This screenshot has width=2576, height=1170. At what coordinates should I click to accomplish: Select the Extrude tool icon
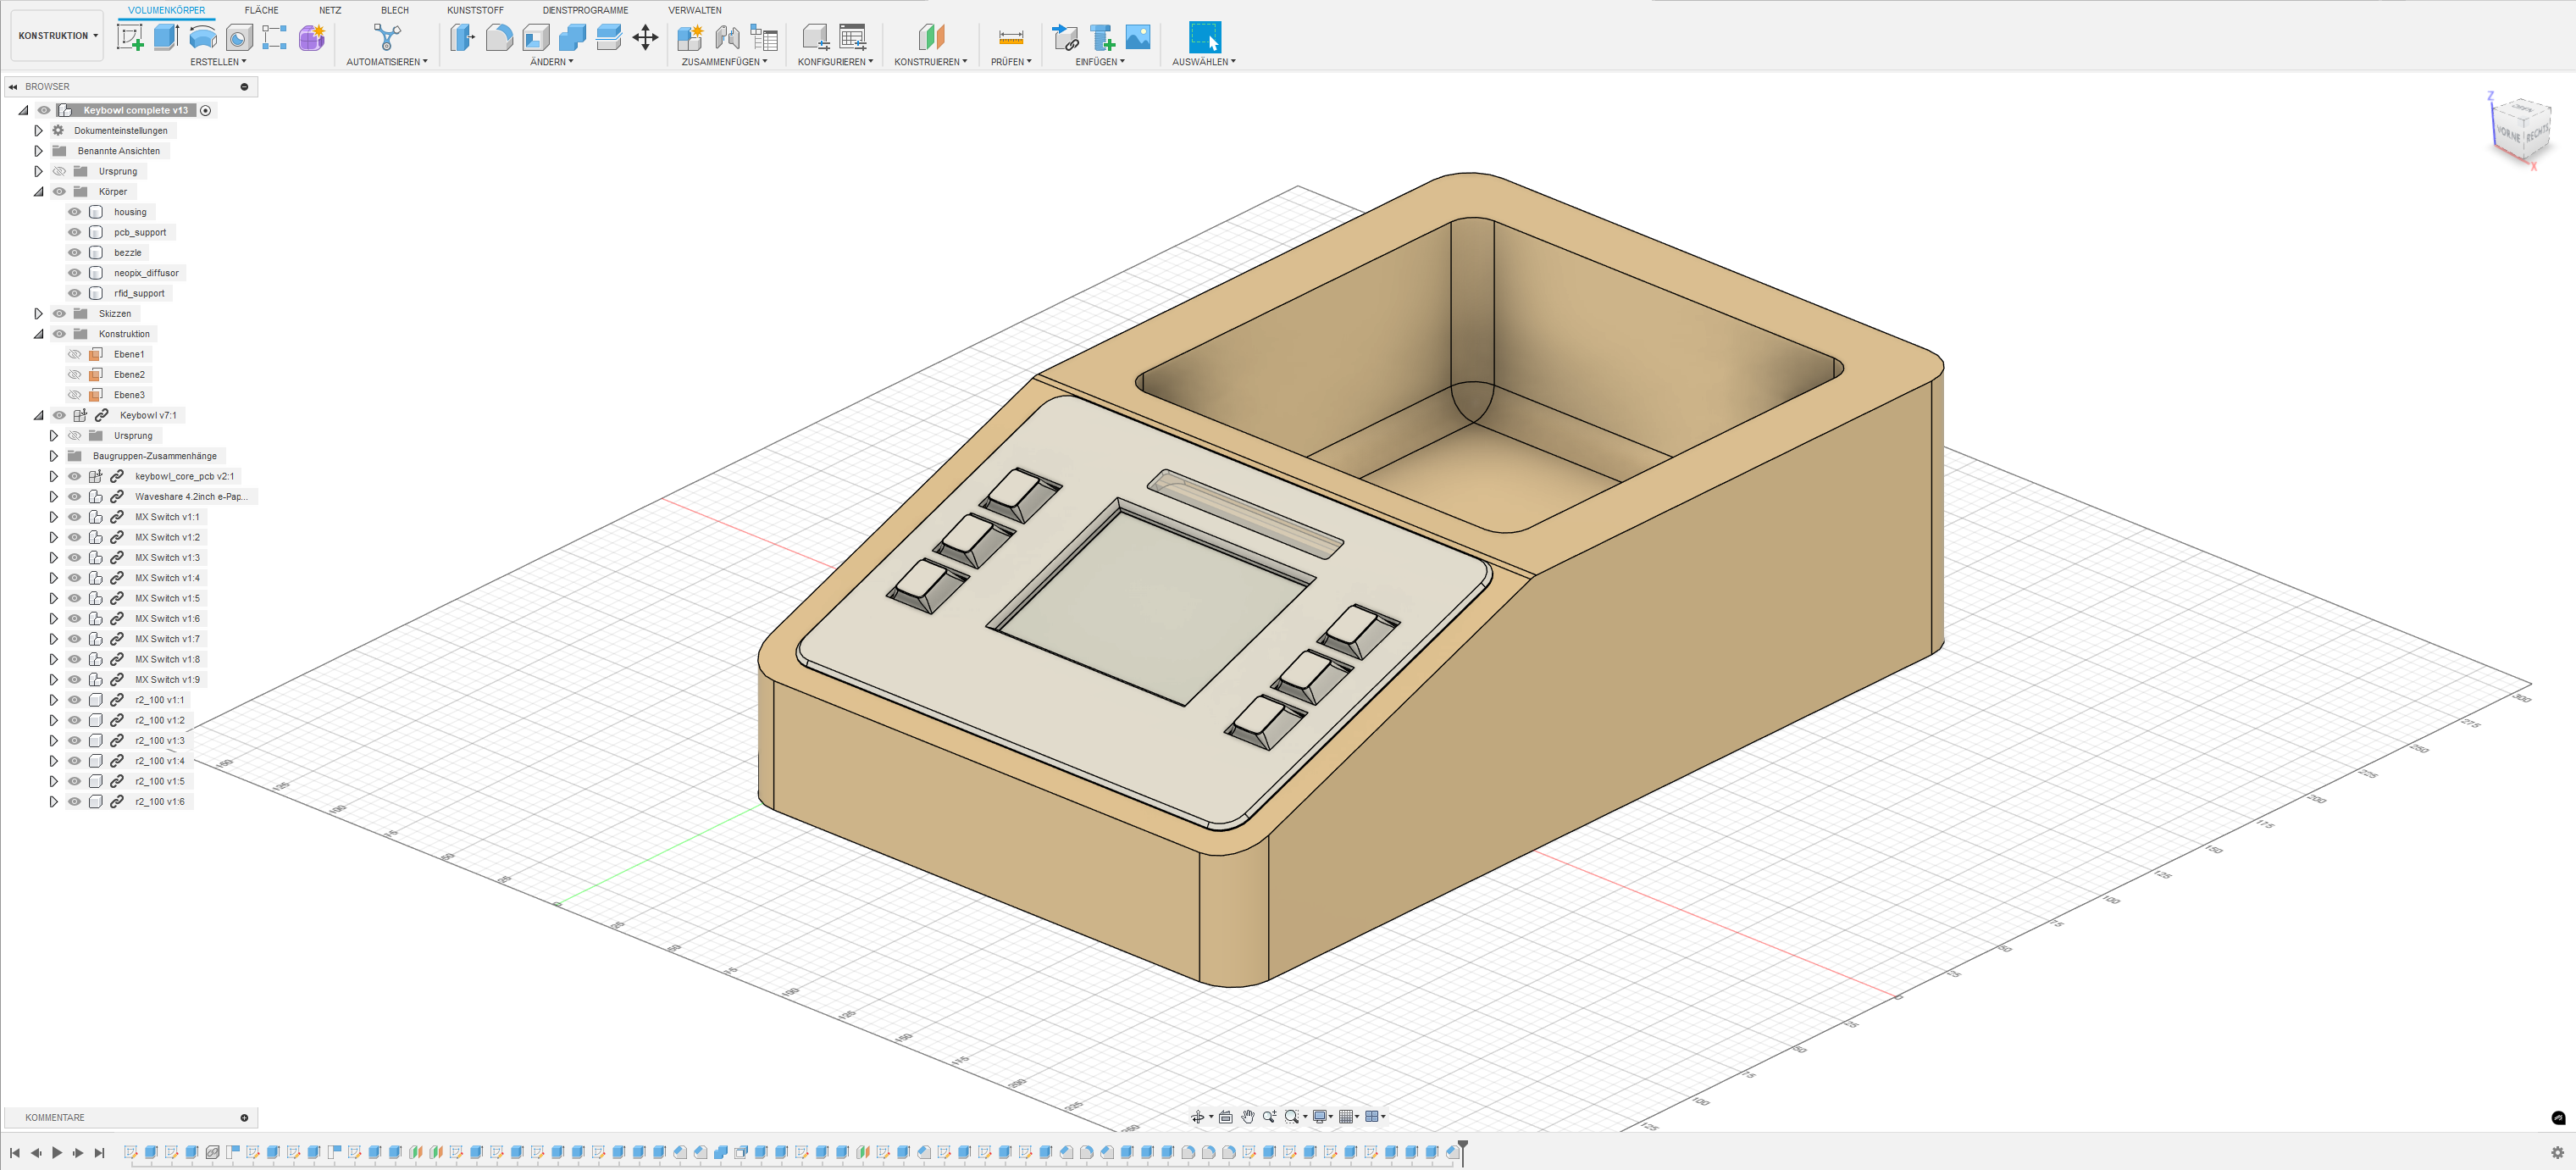pos(166,38)
